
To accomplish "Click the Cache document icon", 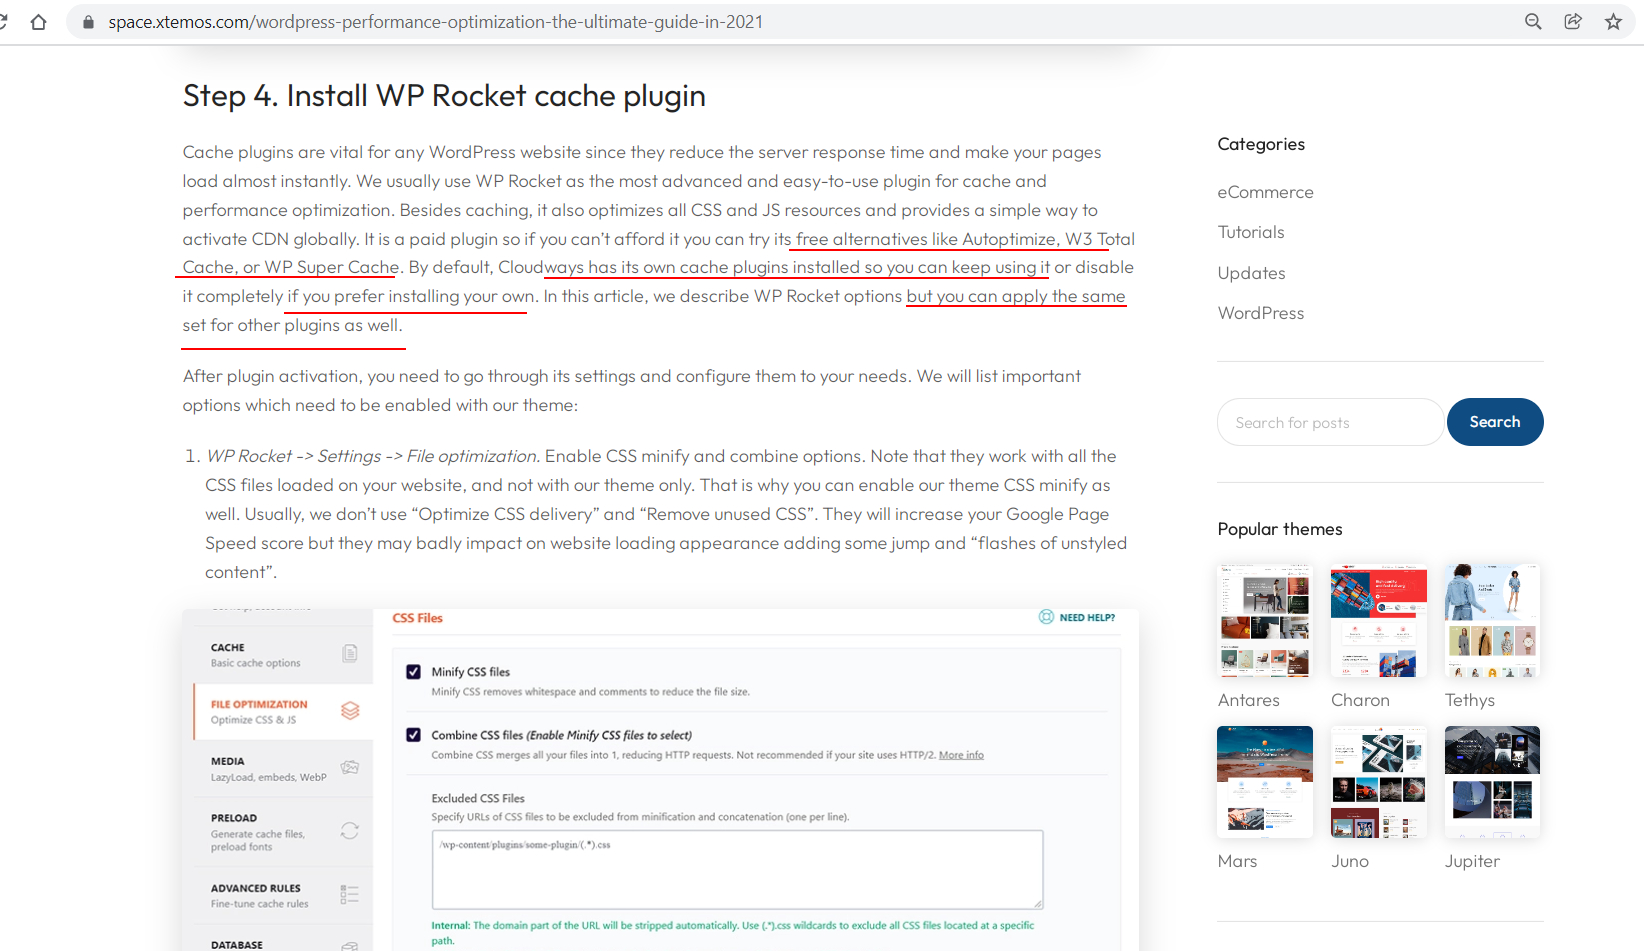I will [x=350, y=653].
